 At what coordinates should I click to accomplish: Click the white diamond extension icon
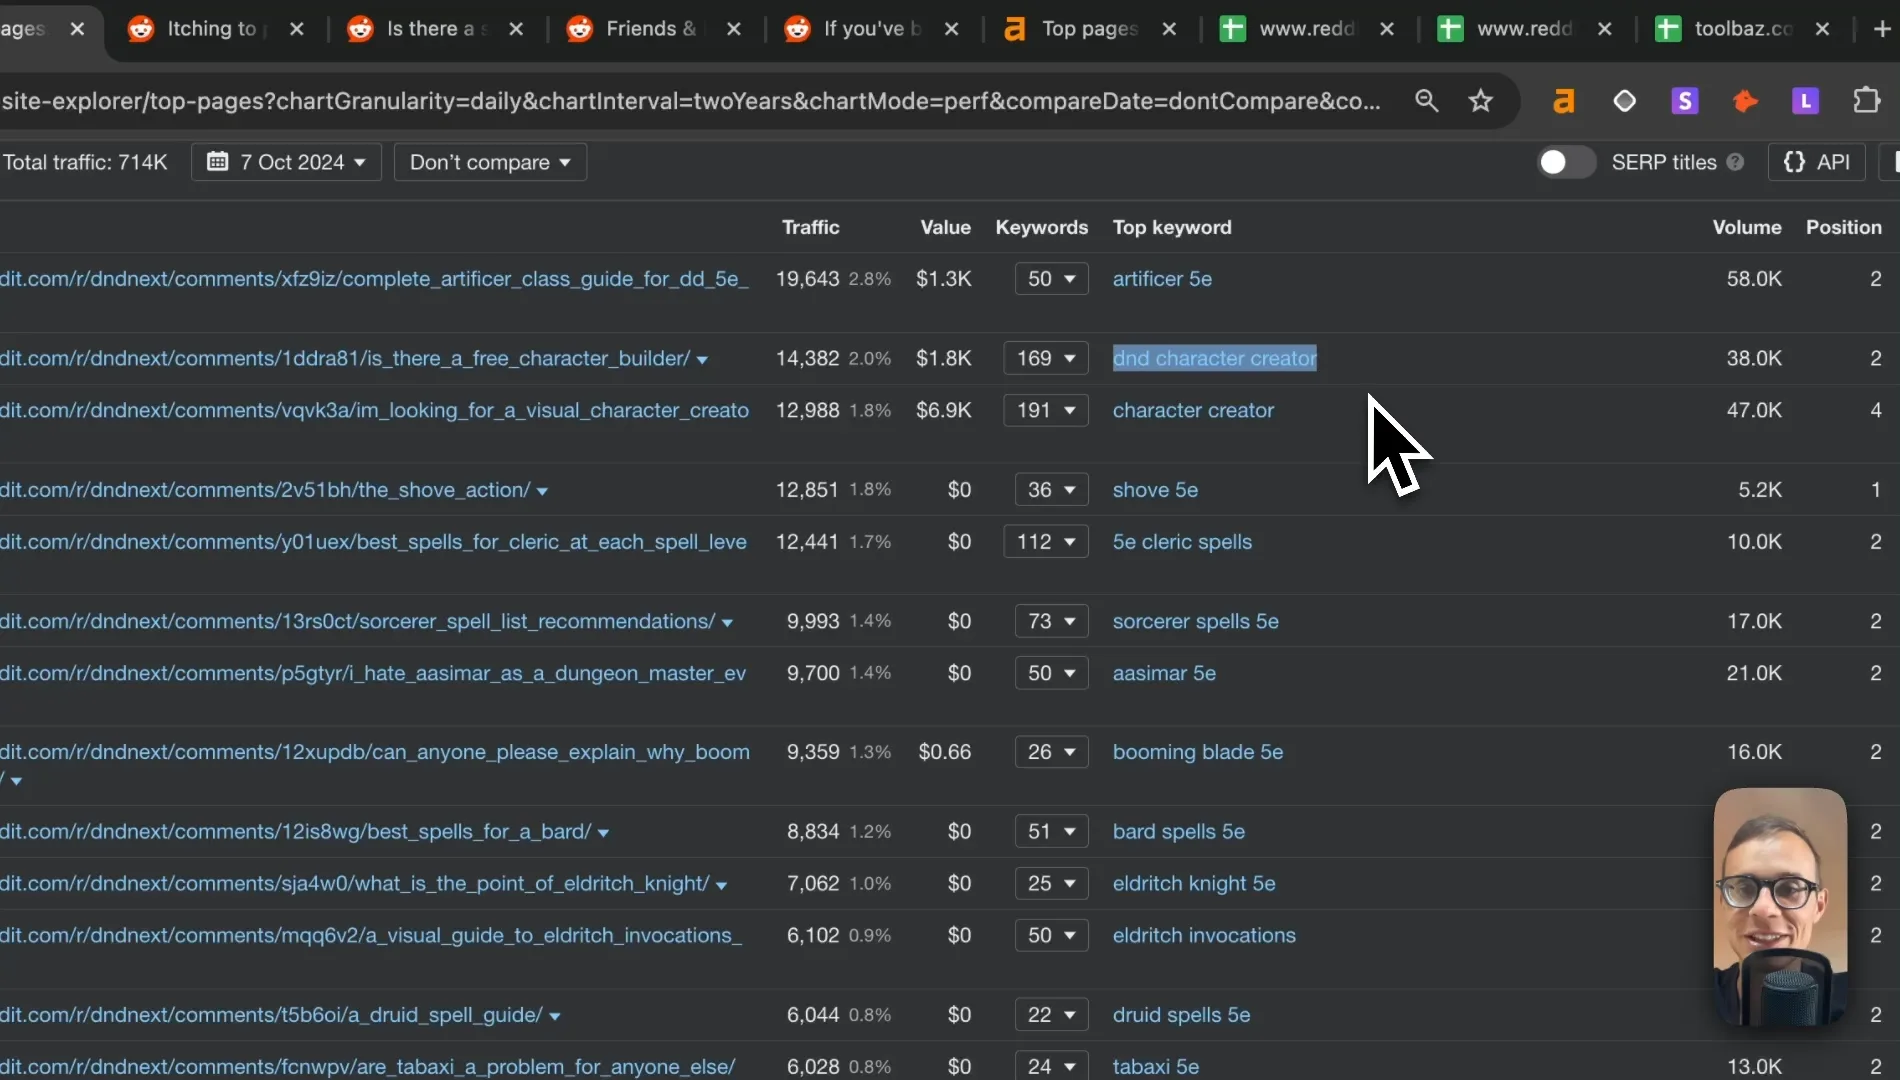[x=1625, y=100]
